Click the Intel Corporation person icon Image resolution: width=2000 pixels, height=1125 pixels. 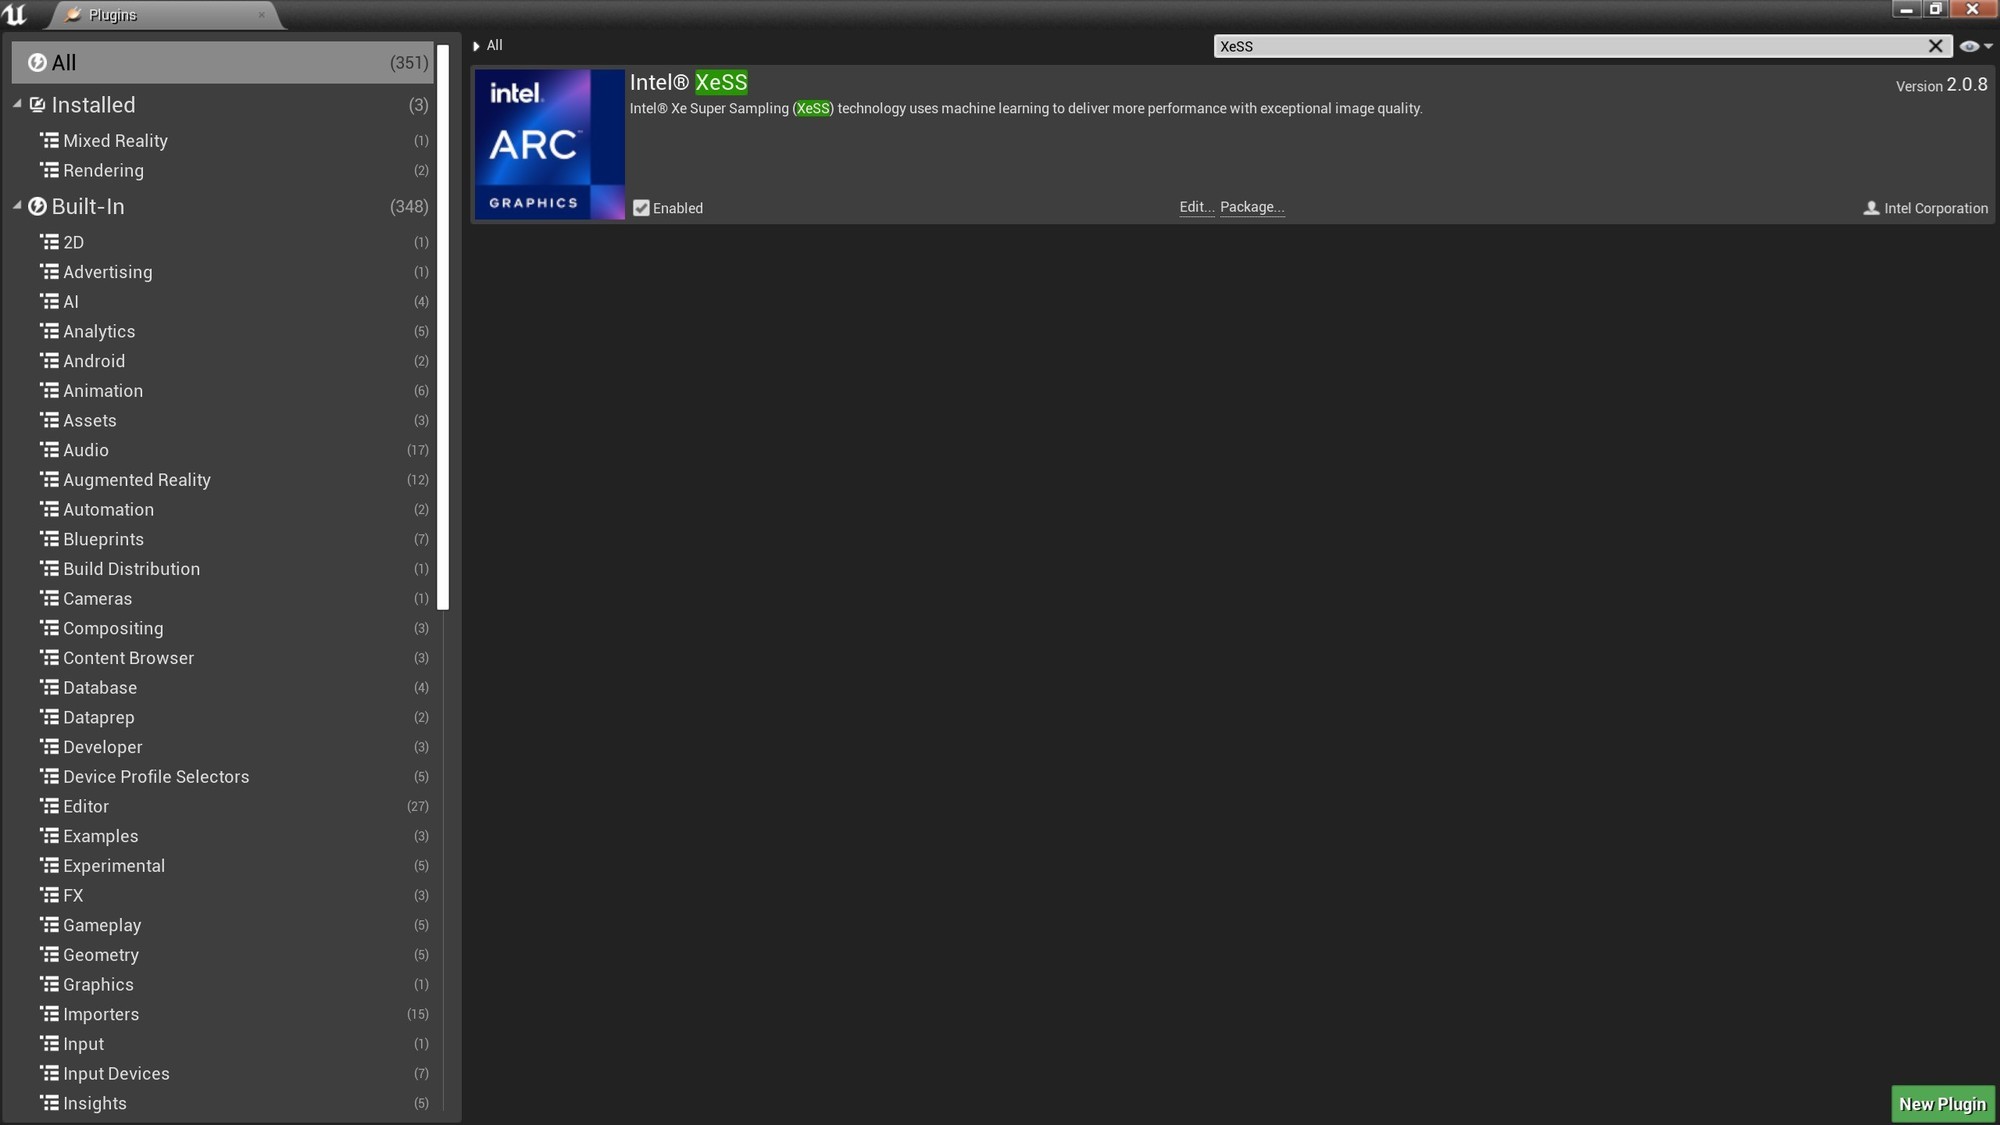pyautogui.click(x=1871, y=208)
